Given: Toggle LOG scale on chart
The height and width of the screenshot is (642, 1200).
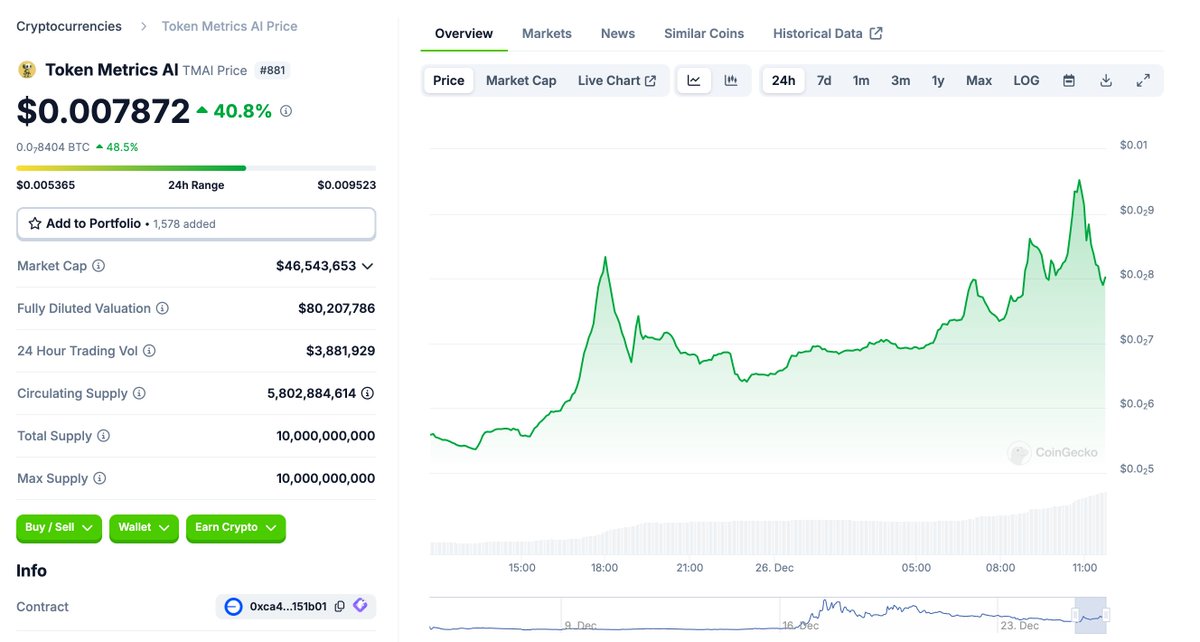Looking at the screenshot, I should [x=1026, y=80].
